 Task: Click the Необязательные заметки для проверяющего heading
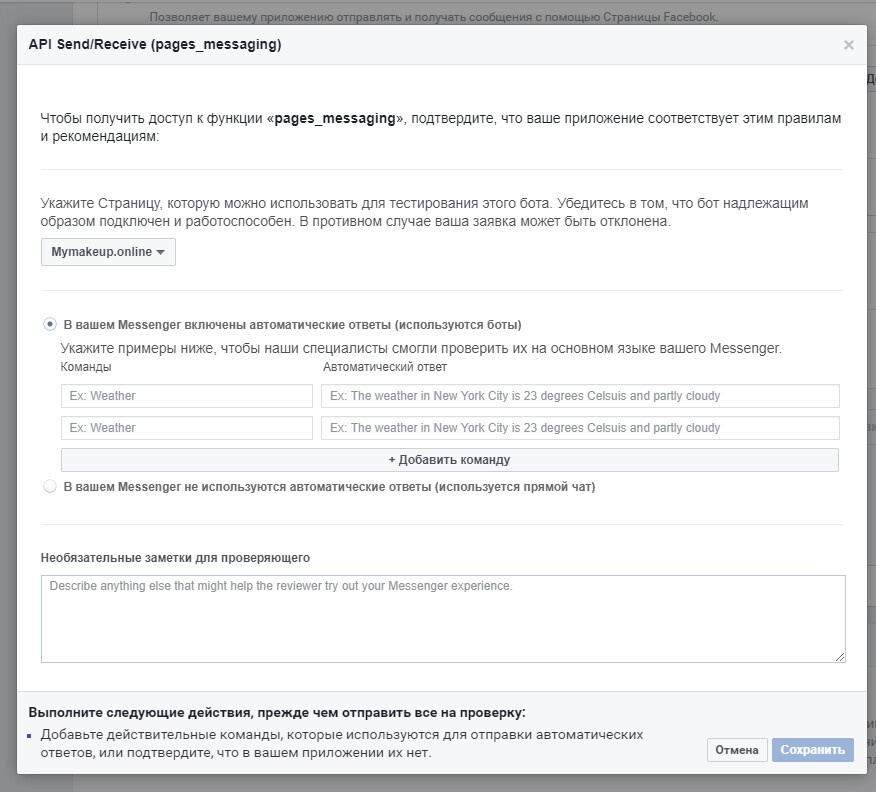pos(175,557)
